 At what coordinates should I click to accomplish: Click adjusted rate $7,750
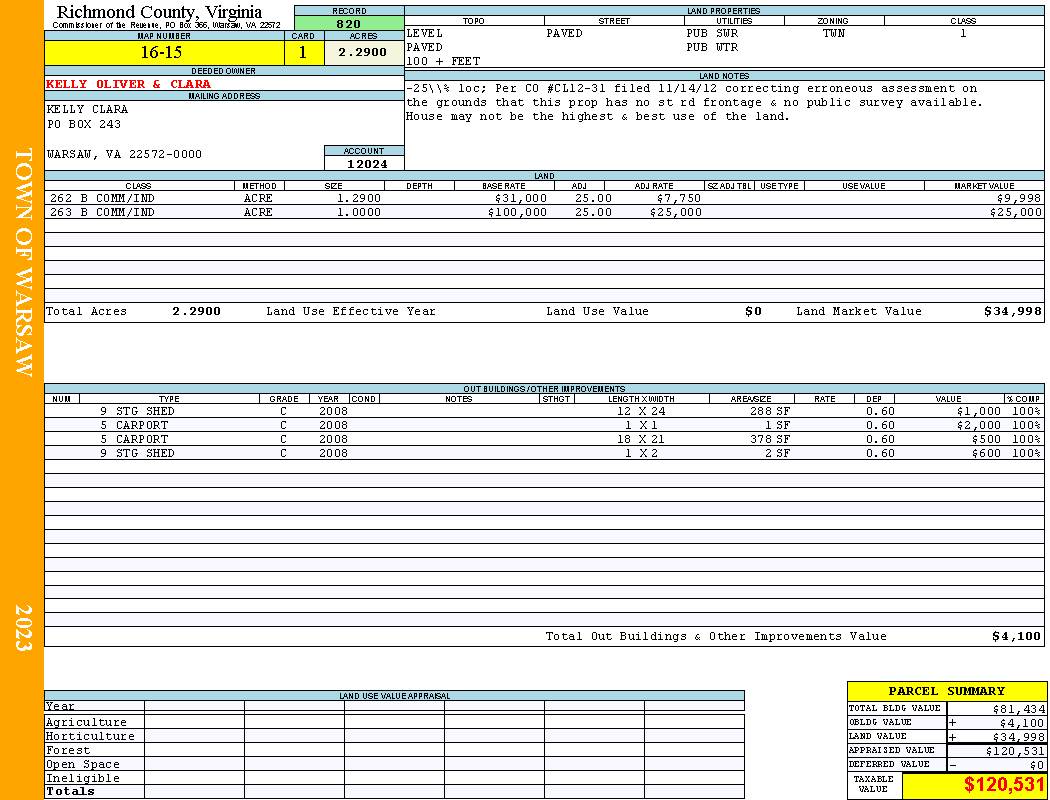[678, 198]
